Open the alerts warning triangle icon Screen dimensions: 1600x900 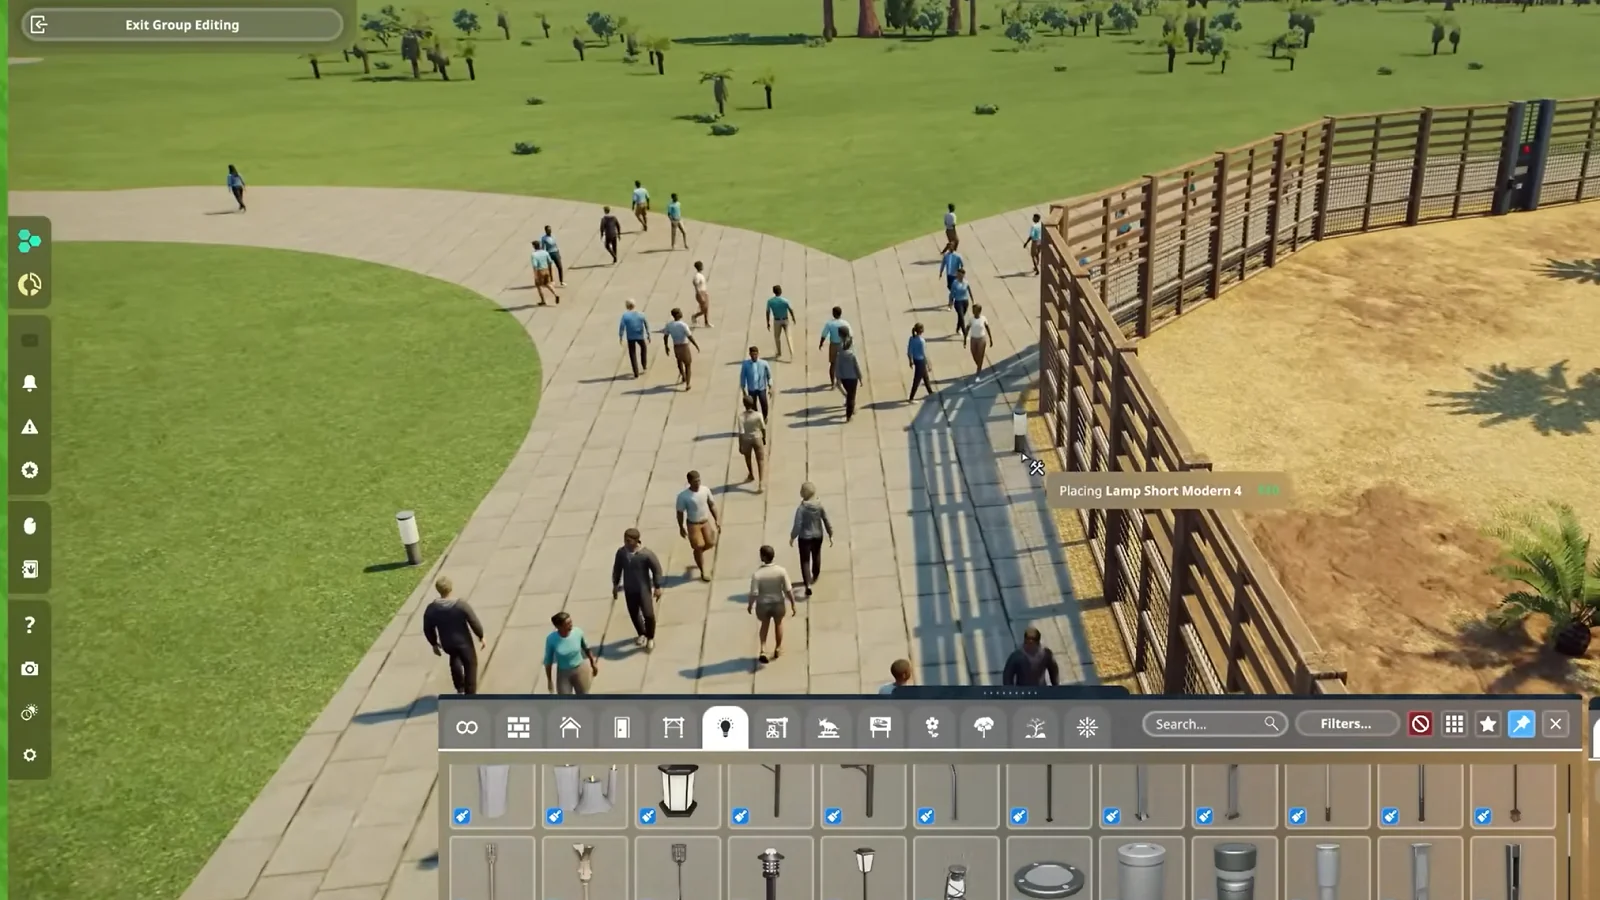[30, 427]
